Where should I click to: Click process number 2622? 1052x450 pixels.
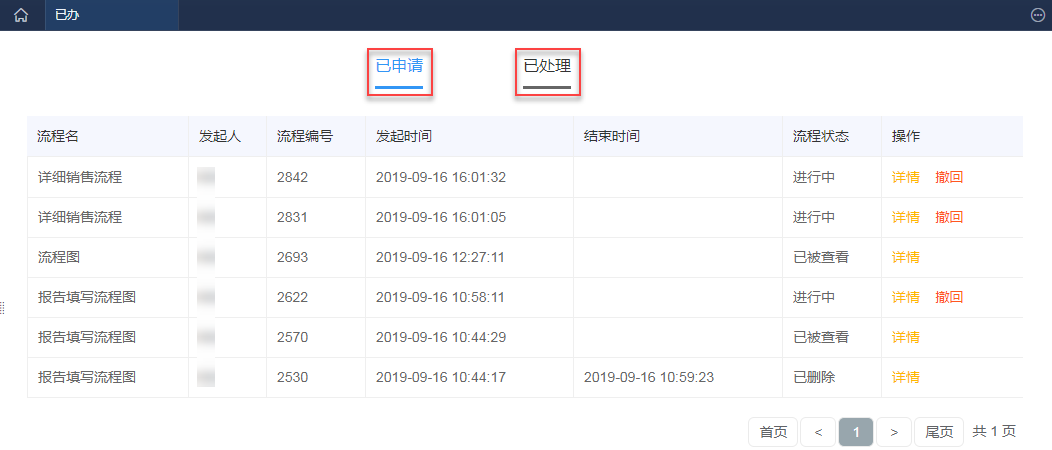click(292, 297)
